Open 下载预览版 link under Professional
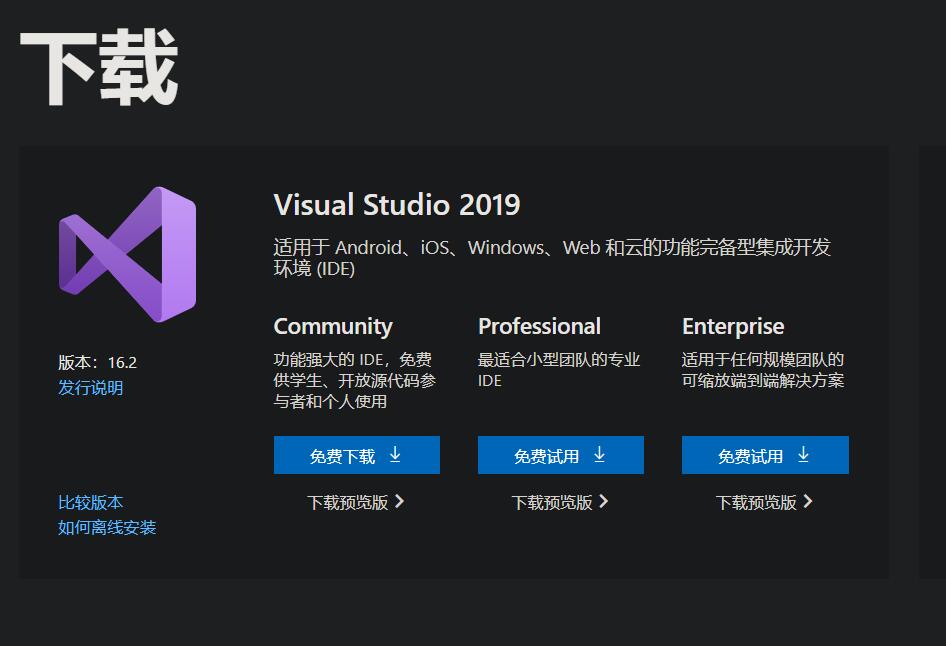The height and width of the screenshot is (646, 946). click(x=560, y=502)
